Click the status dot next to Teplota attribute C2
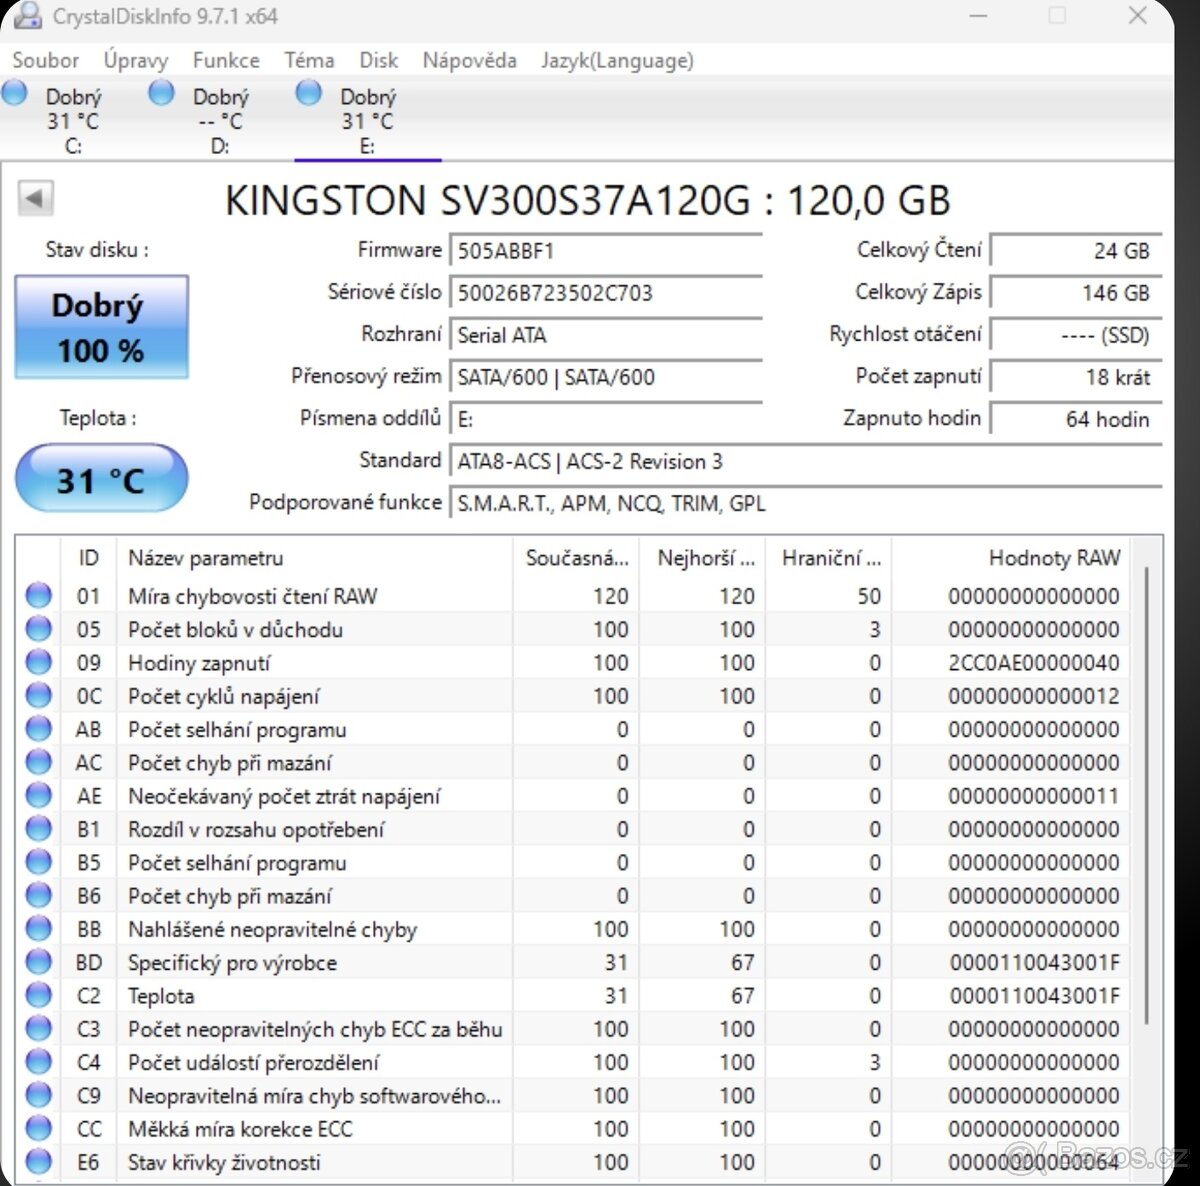Screen dimensions: 1200x1186 [37, 995]
